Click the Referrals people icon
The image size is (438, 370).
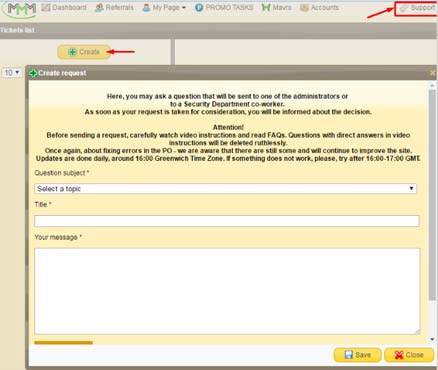pos(99,7)
